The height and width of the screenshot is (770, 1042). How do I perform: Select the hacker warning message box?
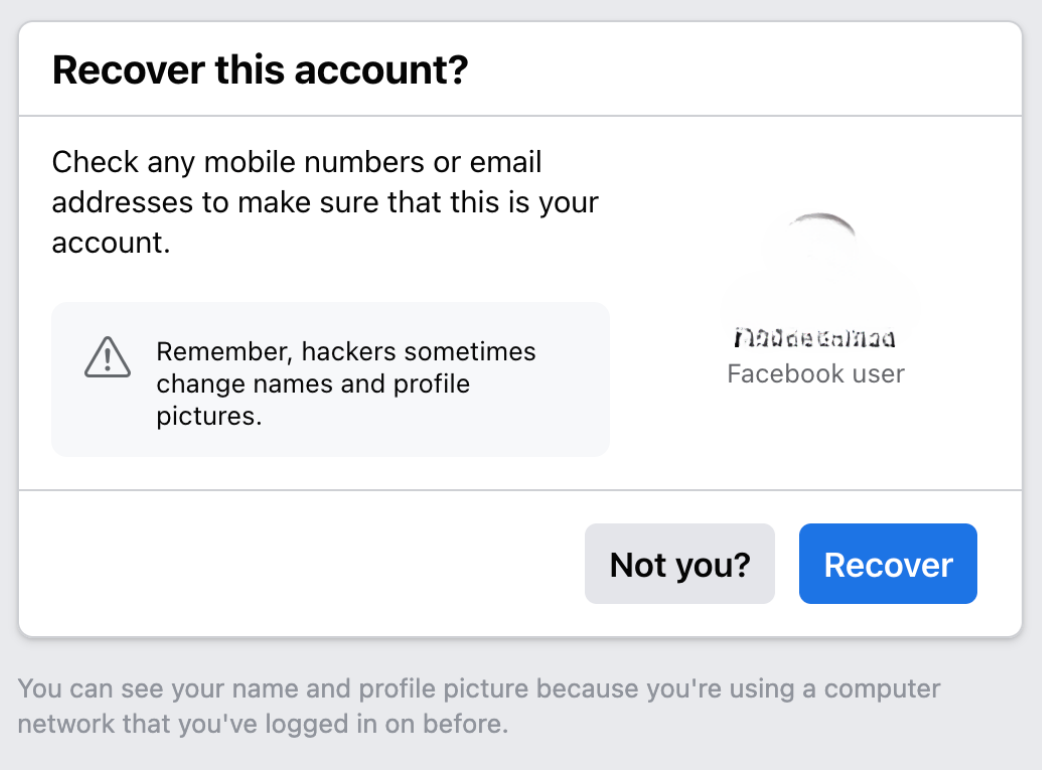(330, 379)
